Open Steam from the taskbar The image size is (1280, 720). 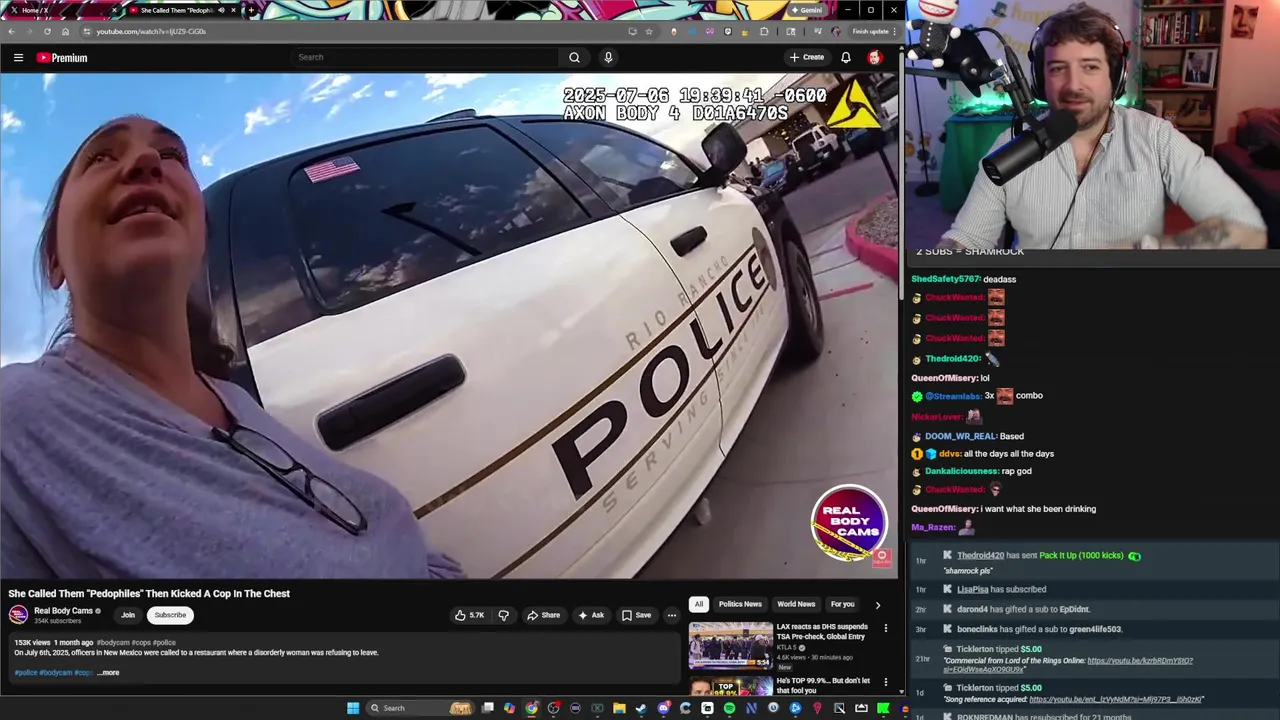(641, 708)
